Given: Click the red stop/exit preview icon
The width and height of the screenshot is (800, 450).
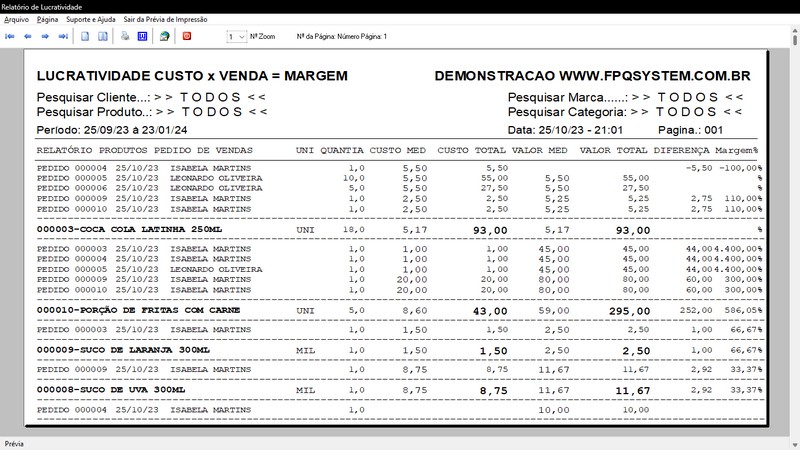Looking at the screenshot, I should coord(187,36).
